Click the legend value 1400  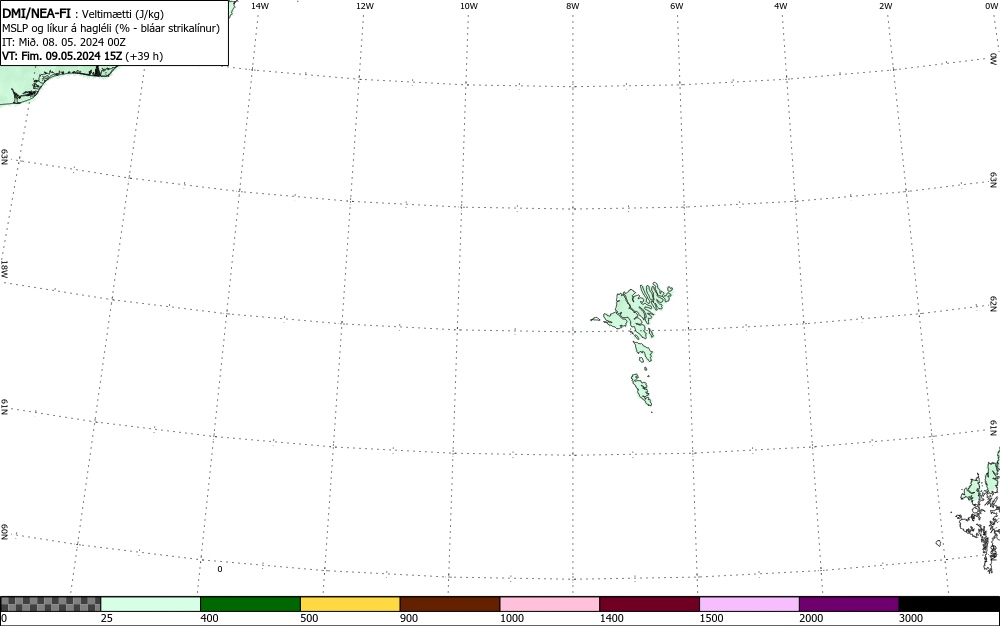pos(612,618)
